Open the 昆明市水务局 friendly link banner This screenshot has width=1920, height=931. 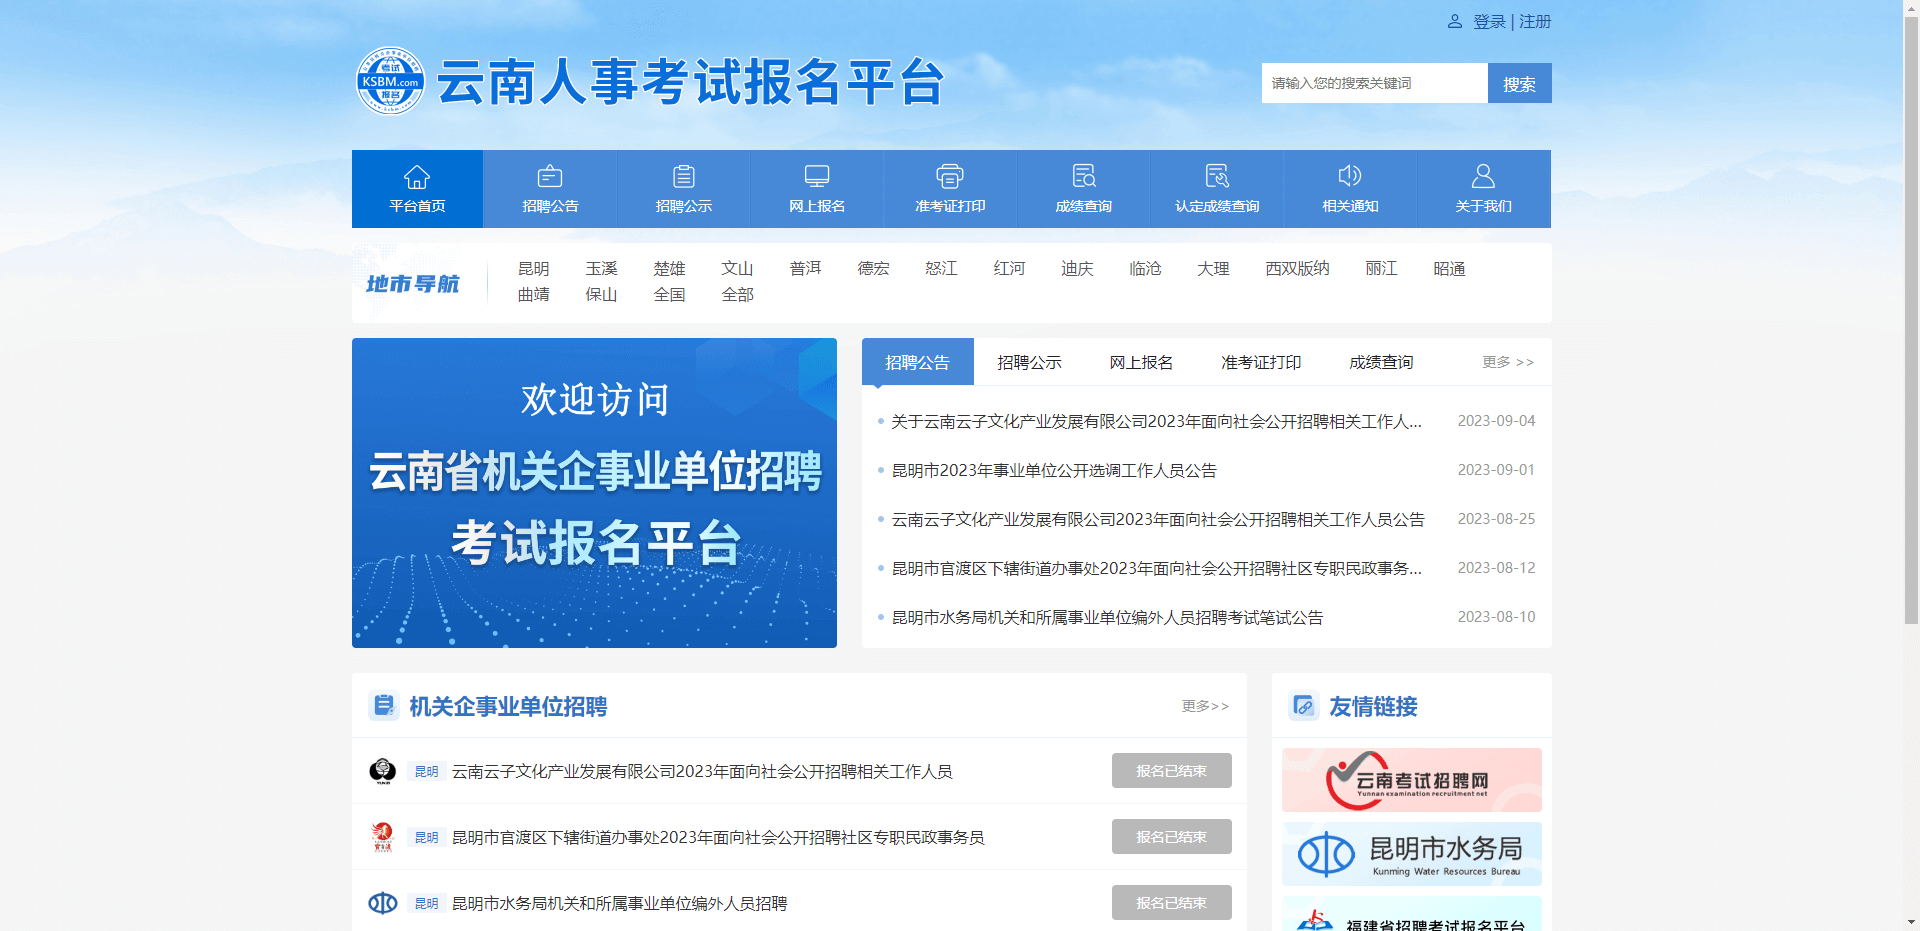coord(1411,854)
